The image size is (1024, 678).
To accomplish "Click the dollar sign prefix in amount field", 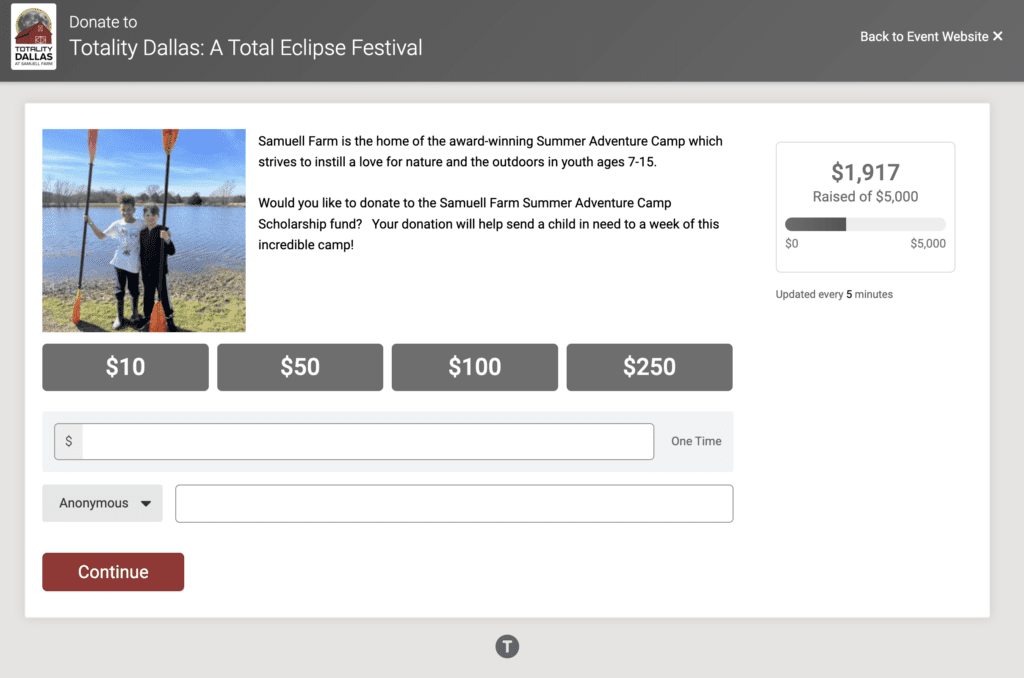I will [x=69, y=442].
